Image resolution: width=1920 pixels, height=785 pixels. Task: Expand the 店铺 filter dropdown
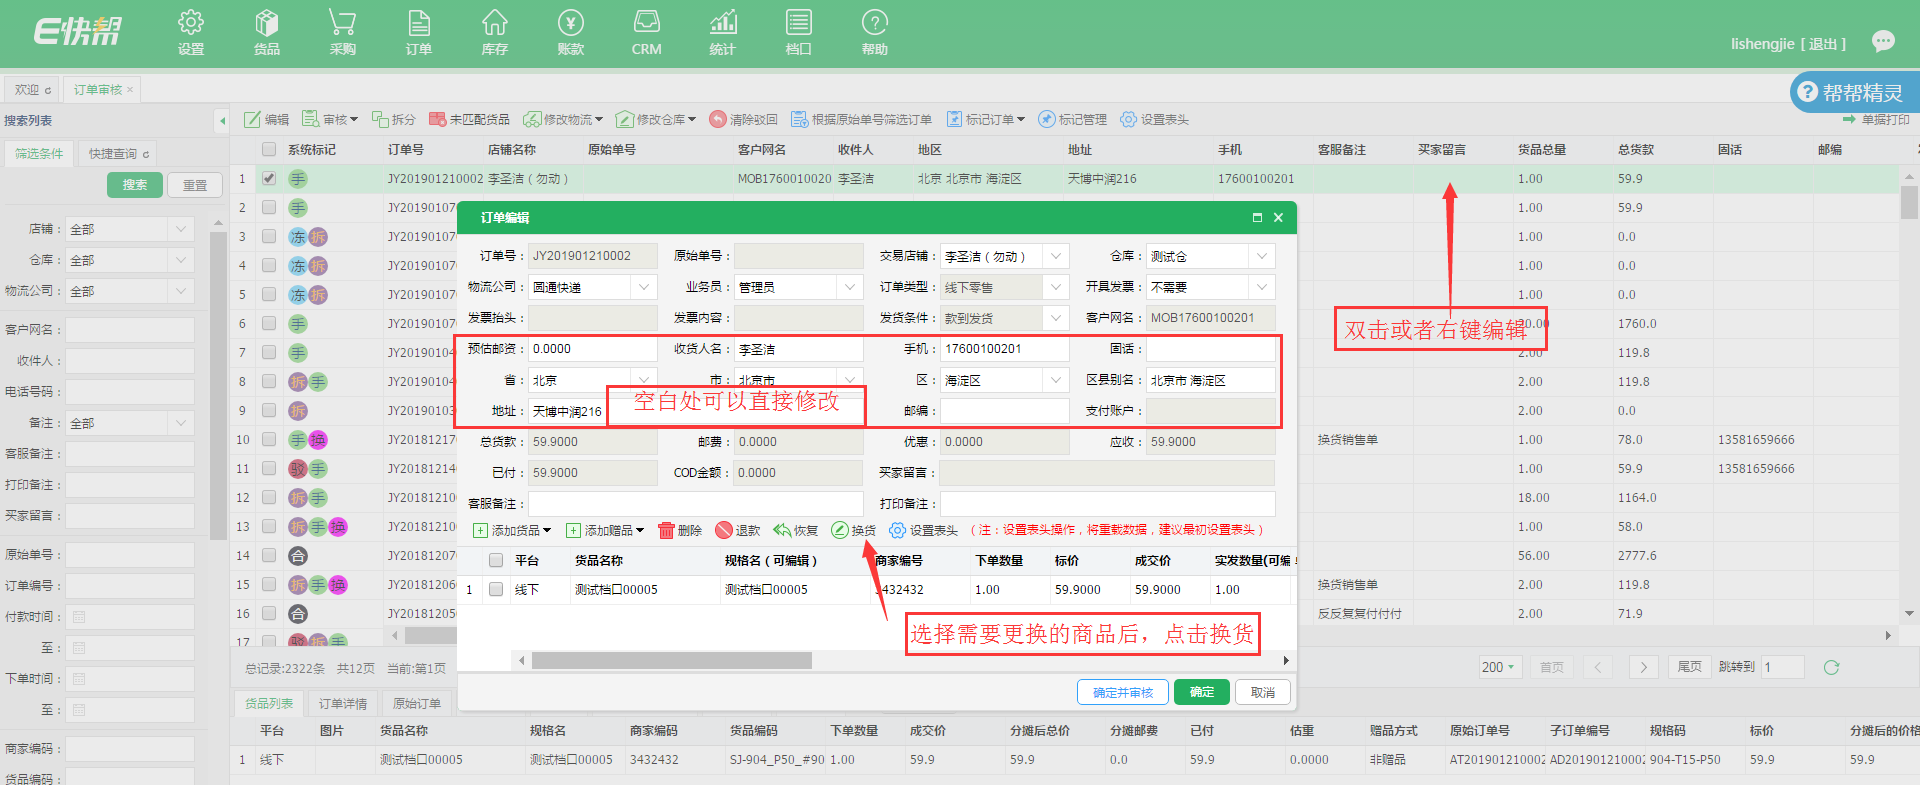tap(181, 229)
